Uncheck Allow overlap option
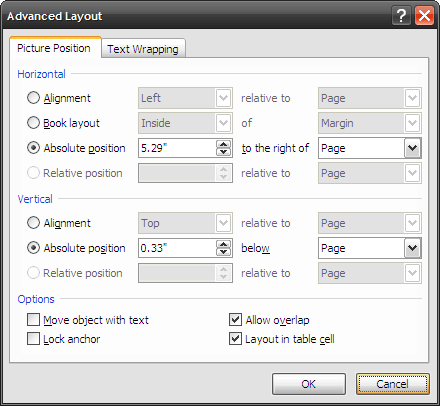Screen dimensions: 440x406 click(x=235, y=319)
